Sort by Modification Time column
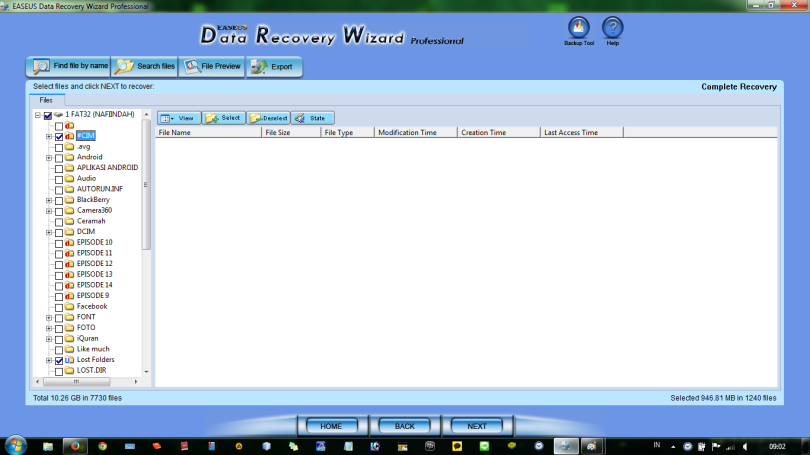Viewport: 810px width, 455px height. click(416, 133)
